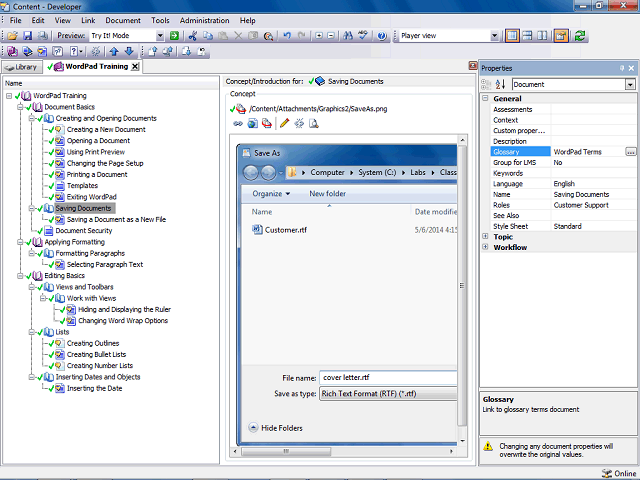Image resolution: width=640 pixels, height=480 pixels.
Task: Click the Move Down blue arrow
Action: (x=129, y=51)
